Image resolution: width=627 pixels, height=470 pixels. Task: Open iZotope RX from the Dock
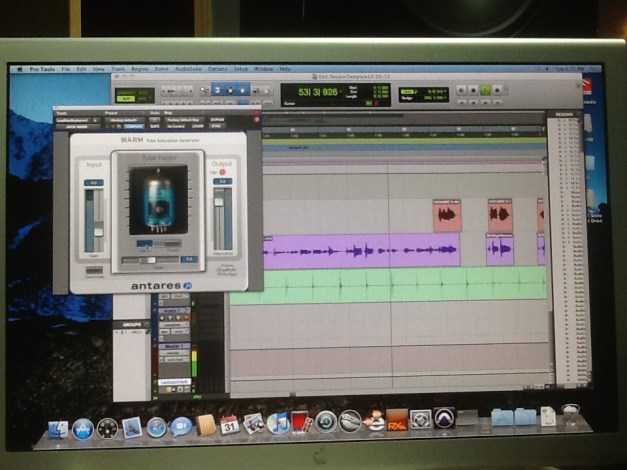[397, 420]
